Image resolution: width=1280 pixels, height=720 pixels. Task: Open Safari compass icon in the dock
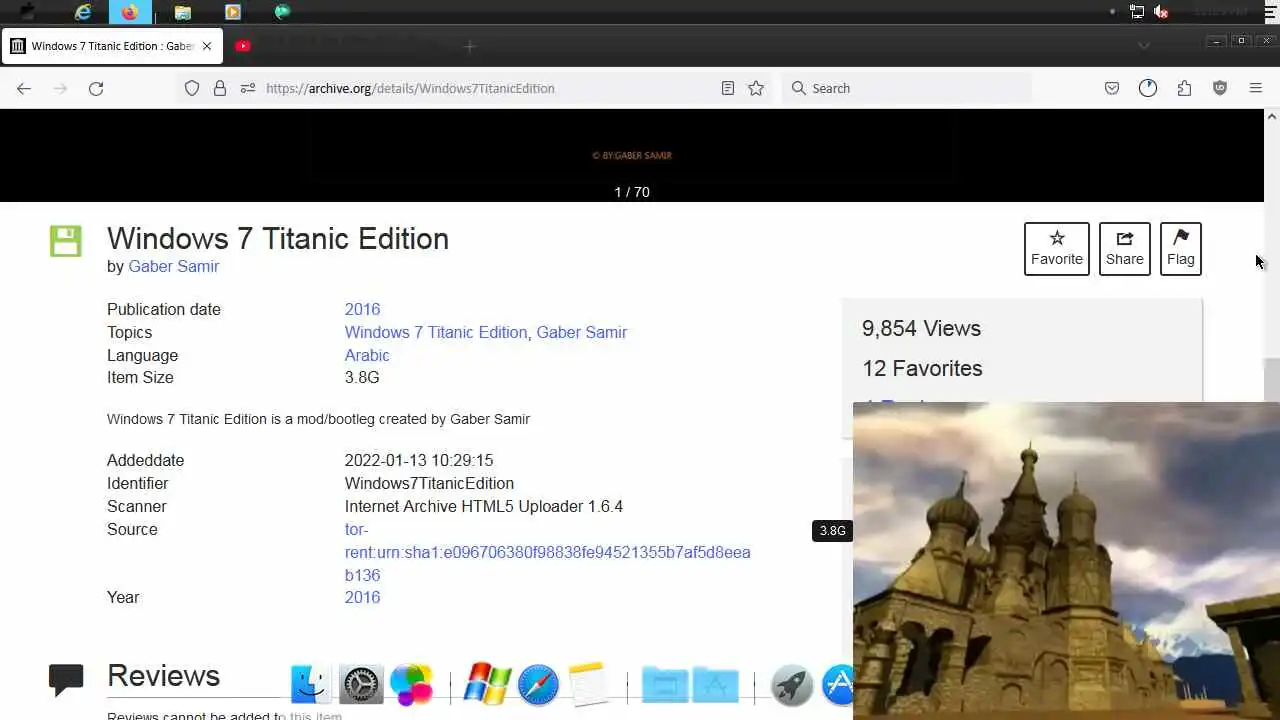pos(538,685)
